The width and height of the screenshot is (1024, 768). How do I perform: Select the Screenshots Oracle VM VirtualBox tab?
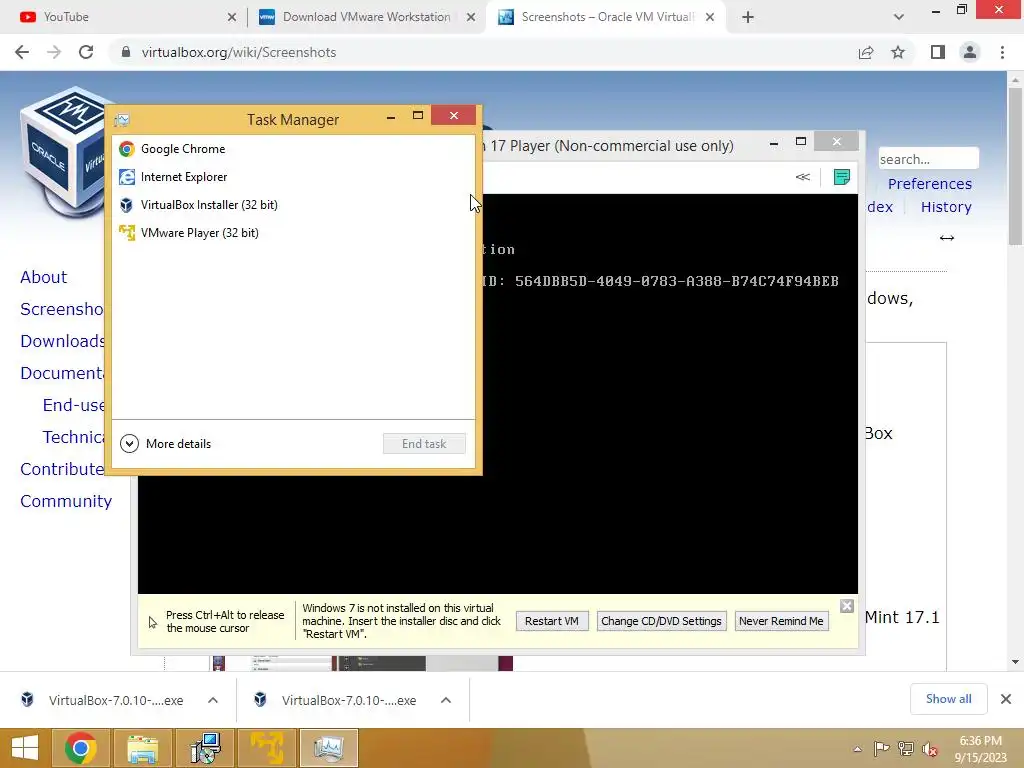coord(607,17)
